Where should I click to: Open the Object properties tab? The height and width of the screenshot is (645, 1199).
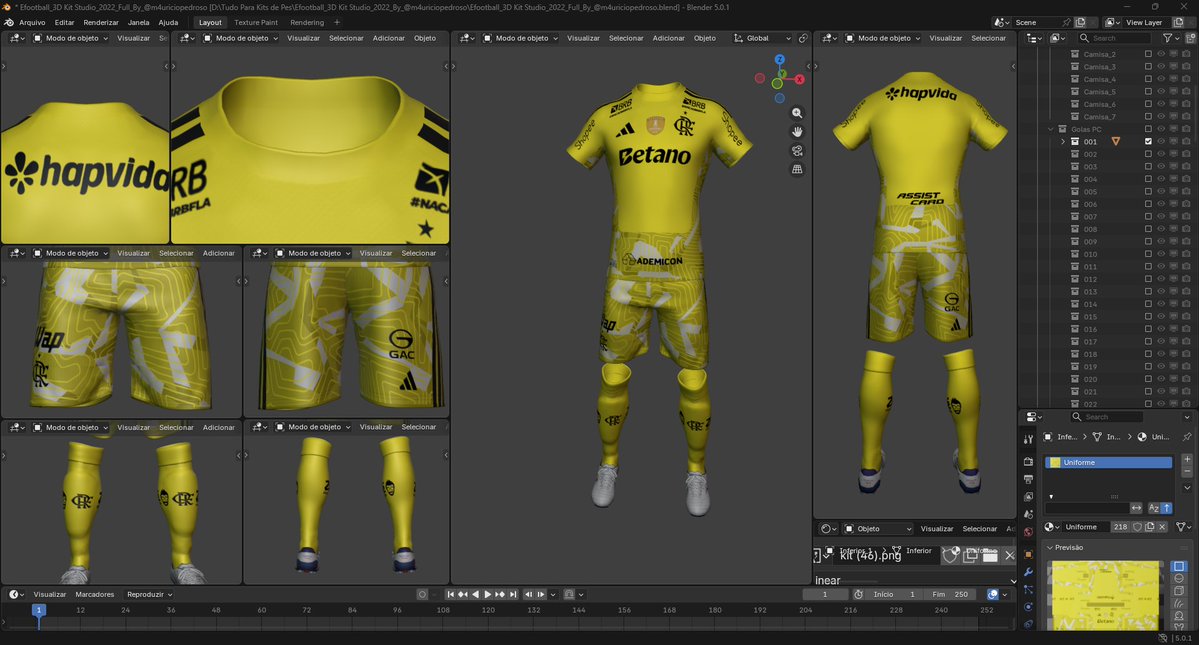click(x=1028, y=554)
